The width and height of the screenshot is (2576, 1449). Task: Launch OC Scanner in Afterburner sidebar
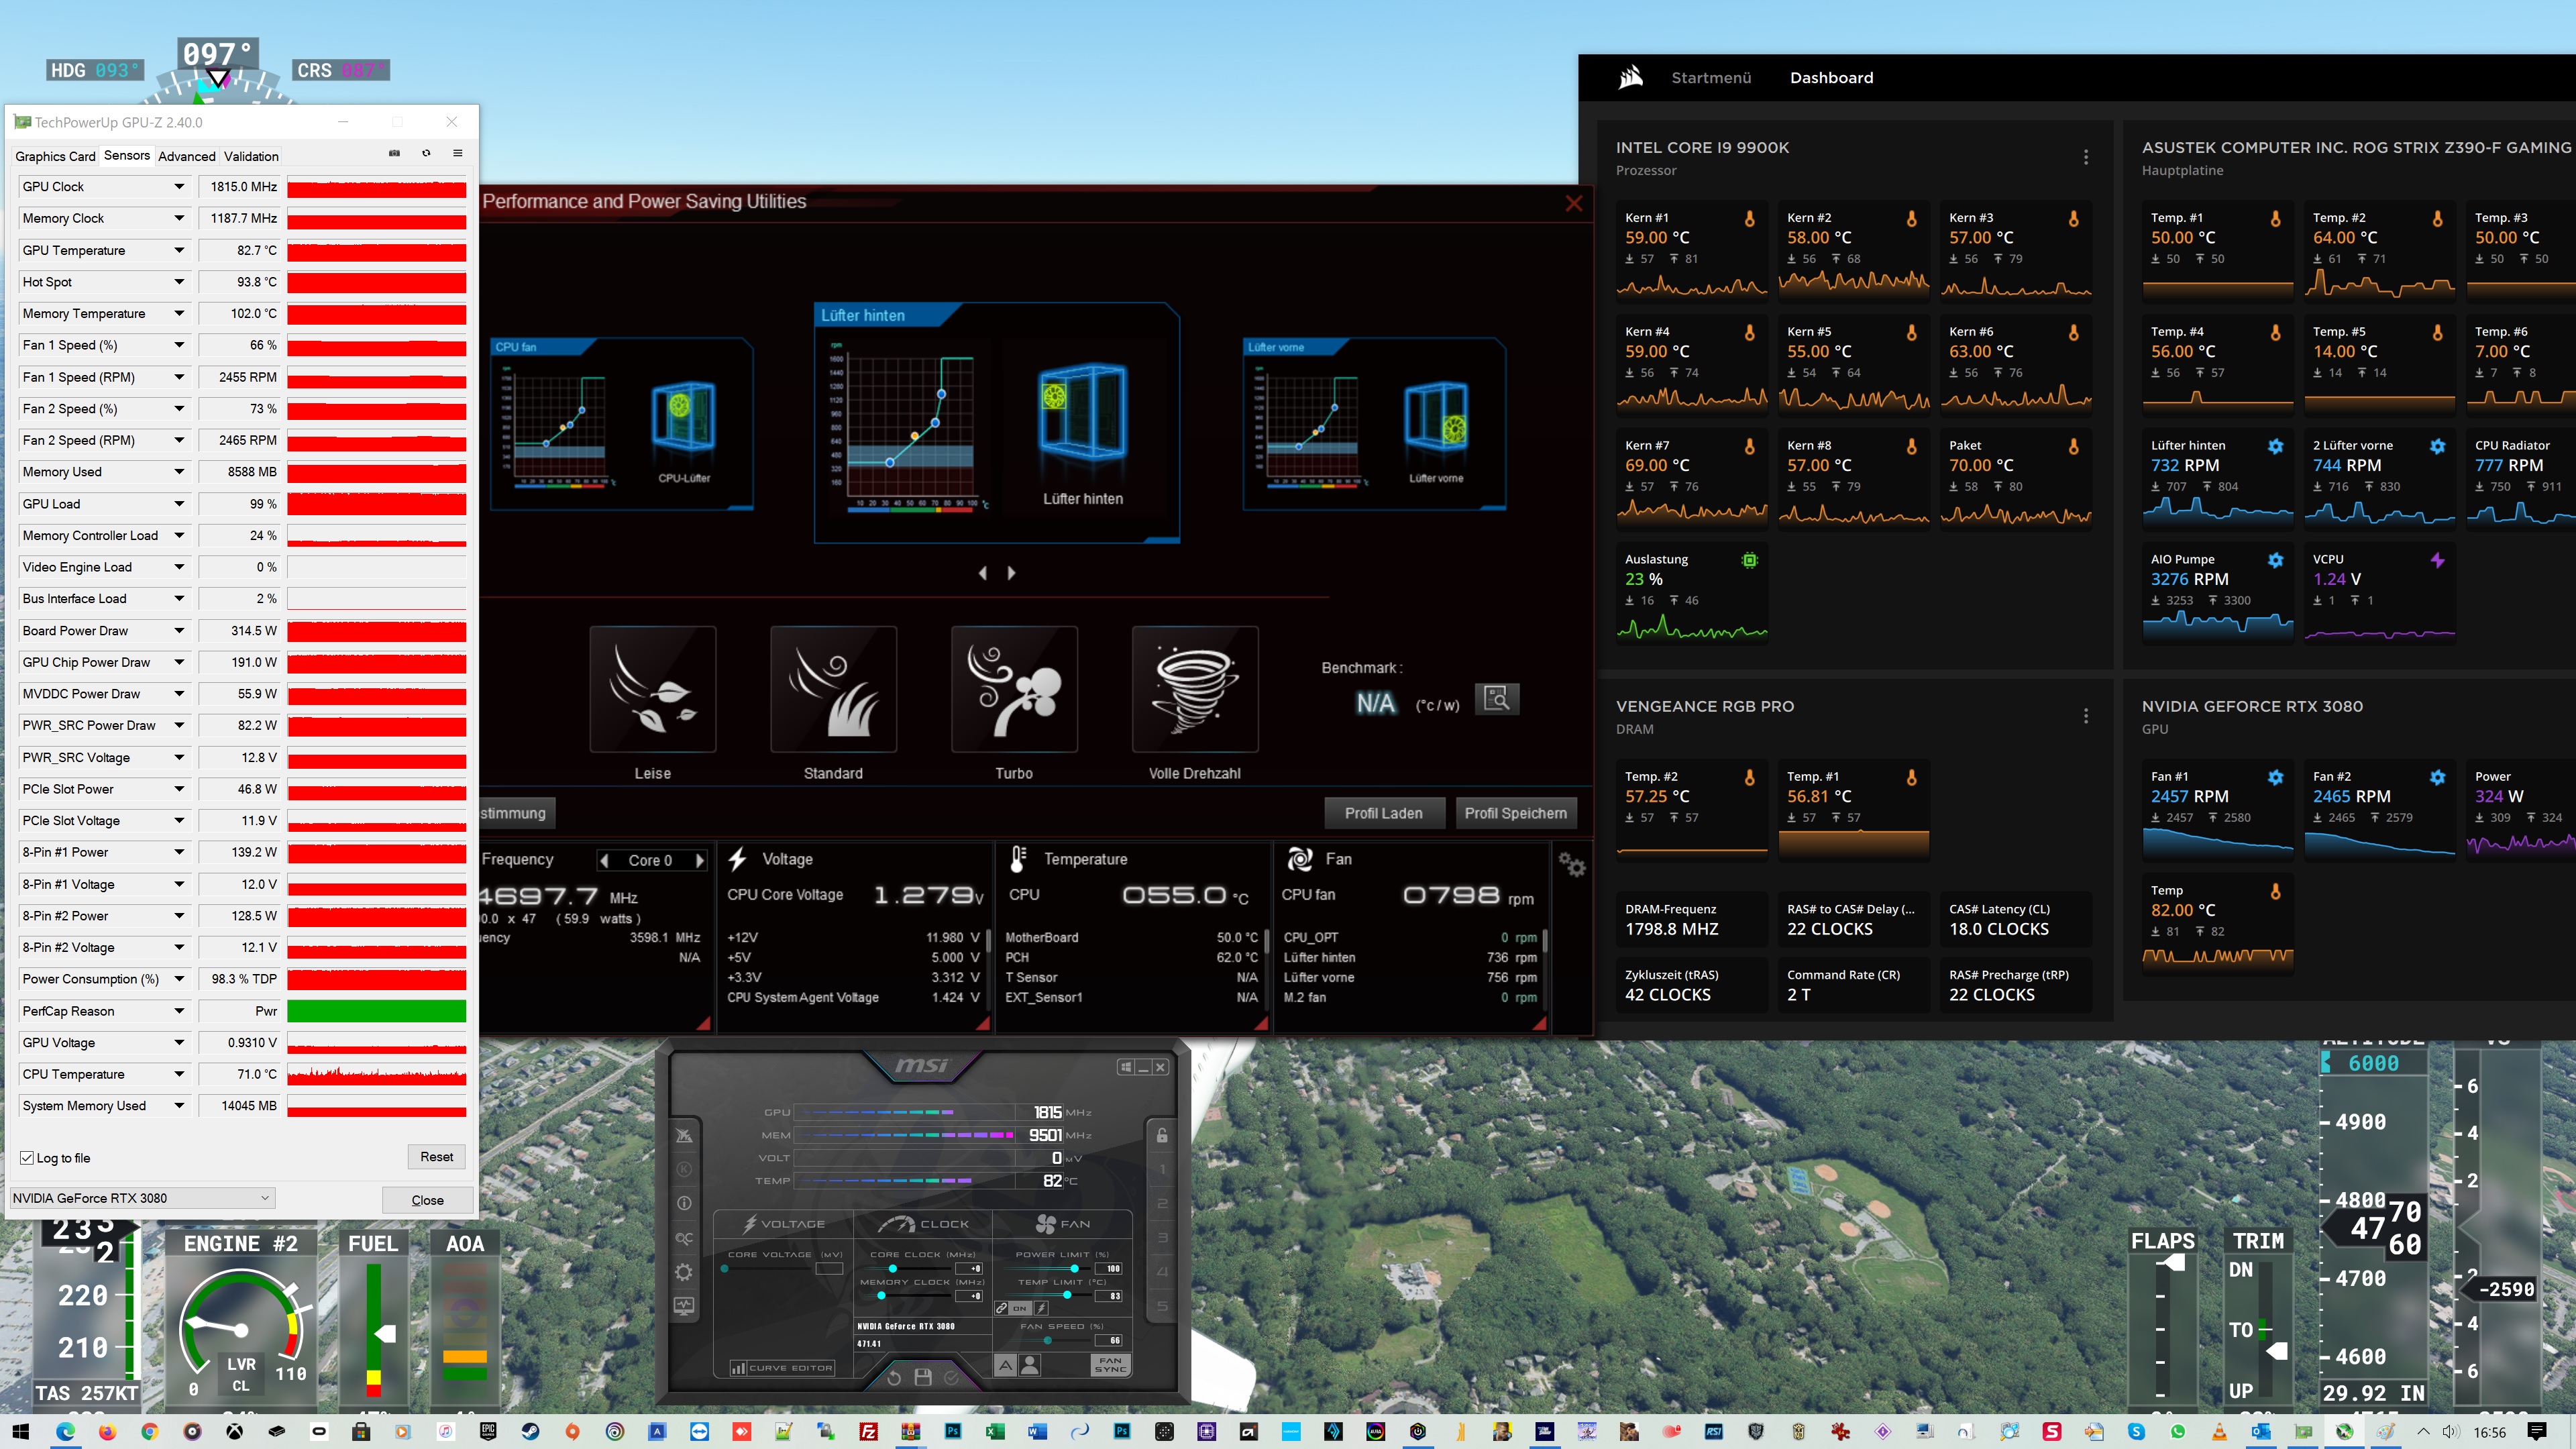click(x=684, y=1238)
